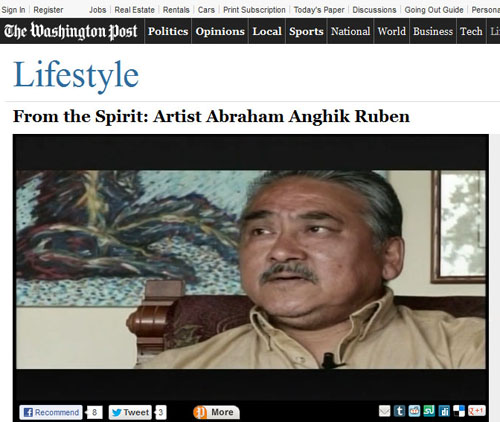Open the More sharing options
The image size is (500, 422).
click(216, 412)
